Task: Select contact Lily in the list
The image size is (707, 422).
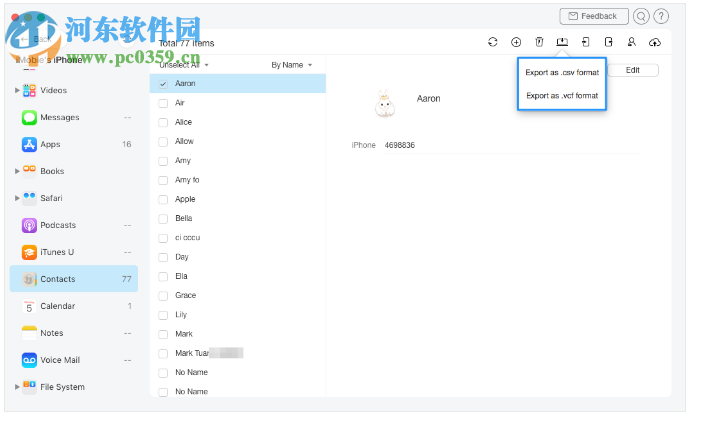Action: tap(238, 315)
